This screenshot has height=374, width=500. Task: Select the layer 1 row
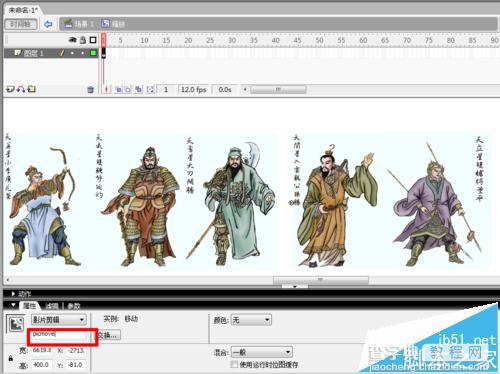[x=52, y=53]
